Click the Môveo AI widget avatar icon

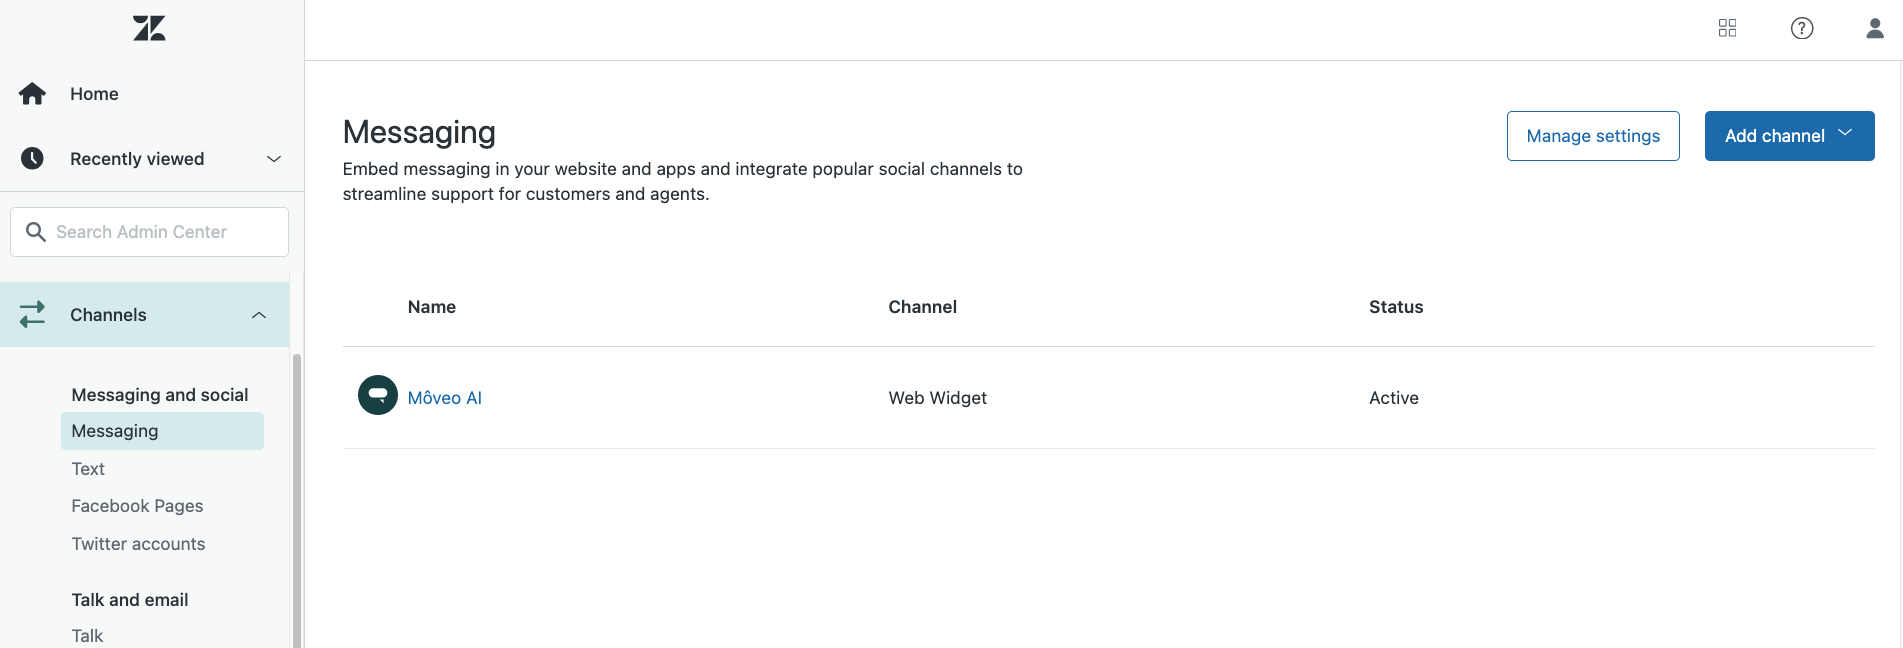coord(378,396)
